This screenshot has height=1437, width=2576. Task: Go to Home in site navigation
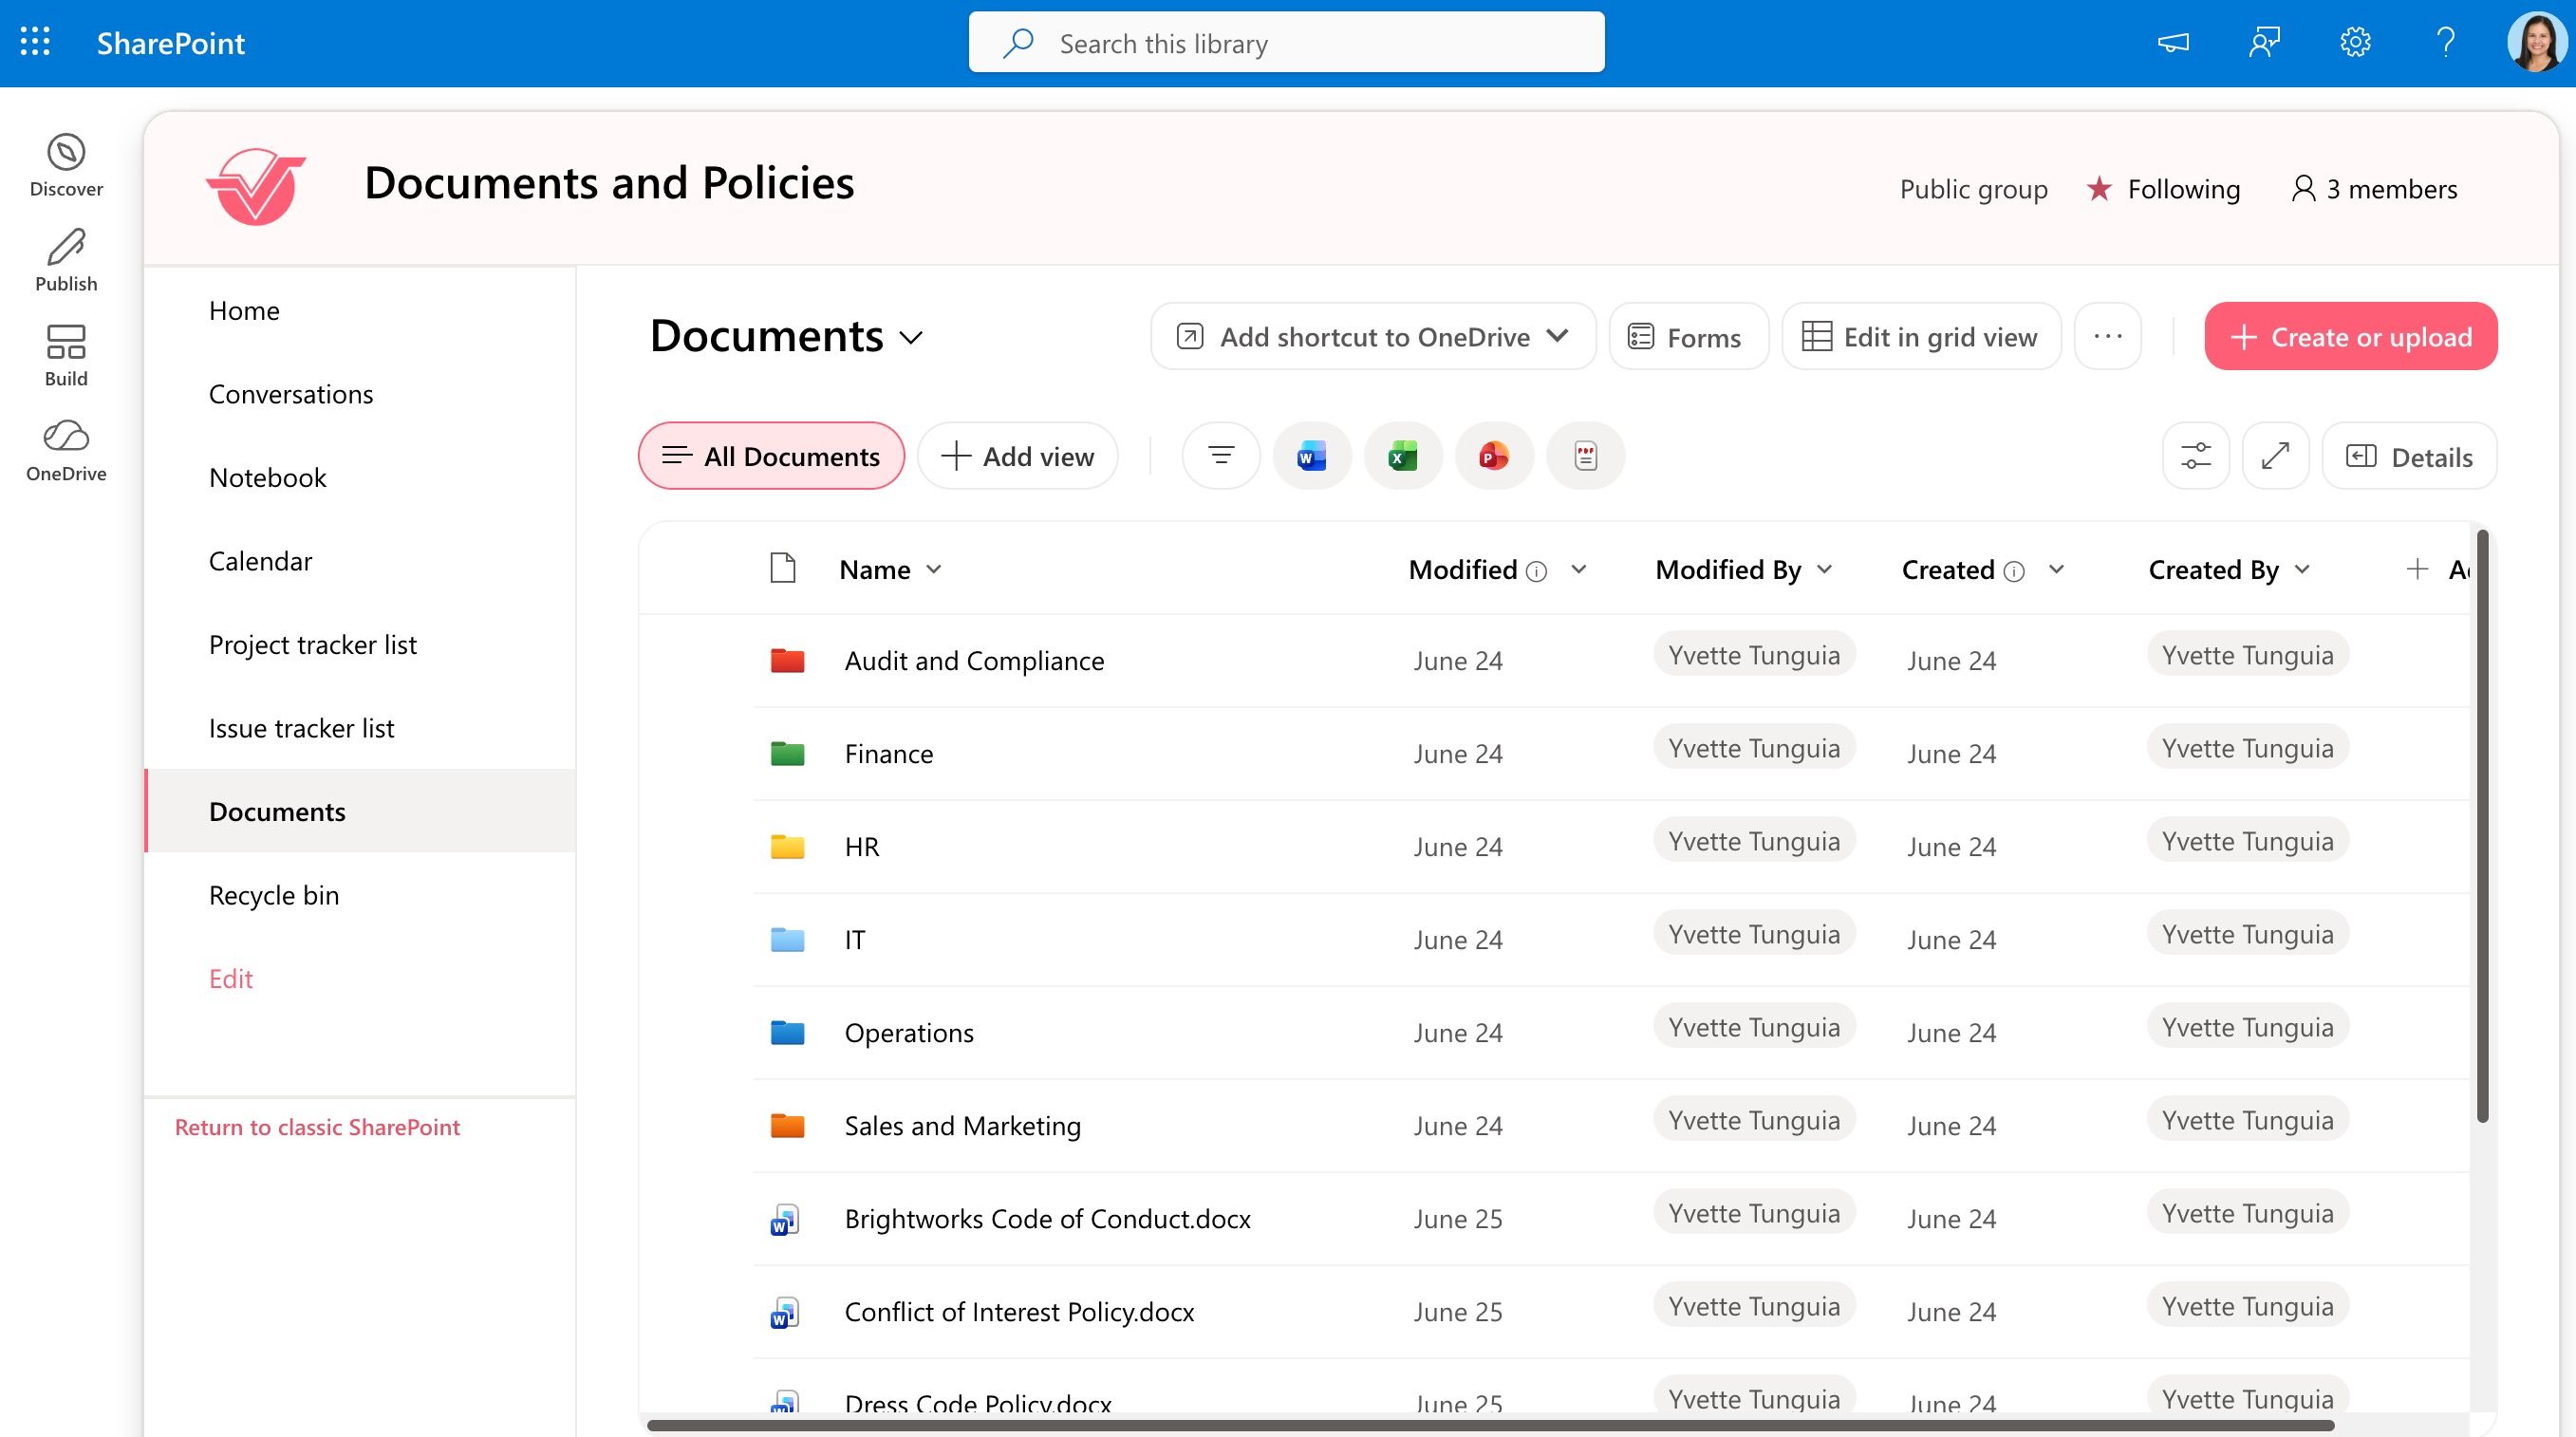tap(244, 310)
